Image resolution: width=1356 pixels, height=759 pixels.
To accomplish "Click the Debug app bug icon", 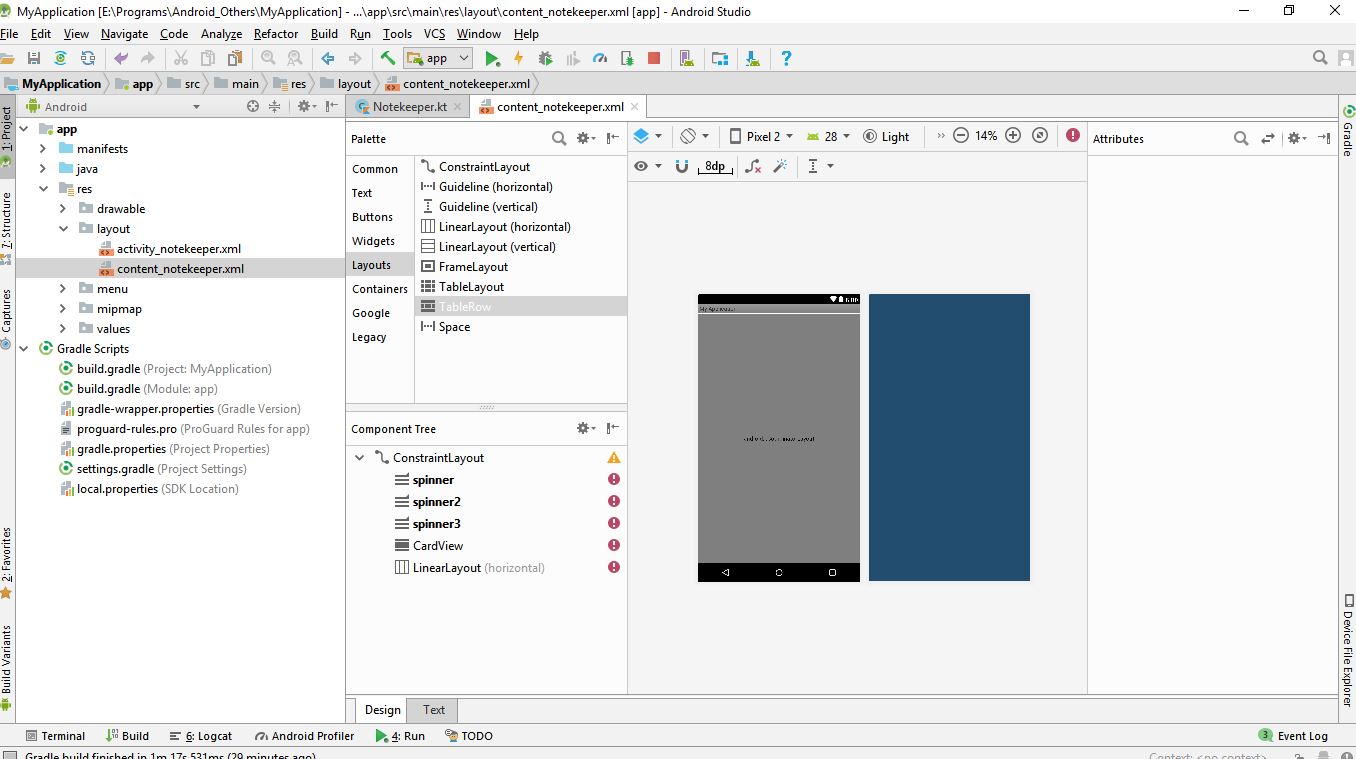I will tap(545, 58).
